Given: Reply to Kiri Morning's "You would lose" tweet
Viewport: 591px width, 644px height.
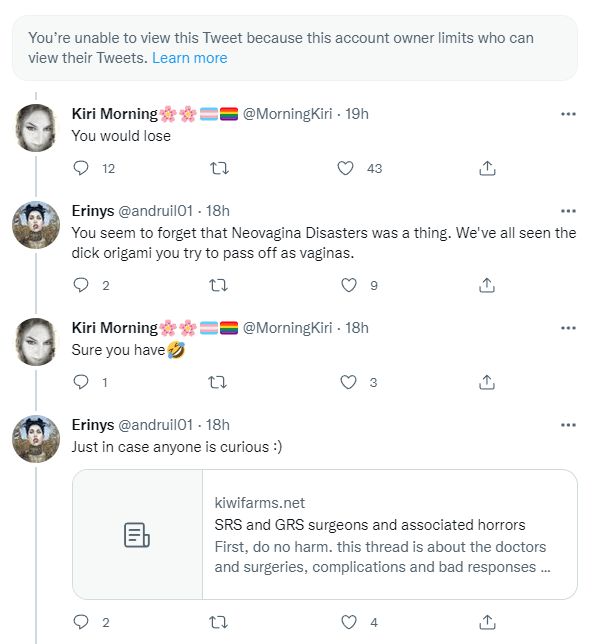Looking at the screenshot, I should (81, 168).
